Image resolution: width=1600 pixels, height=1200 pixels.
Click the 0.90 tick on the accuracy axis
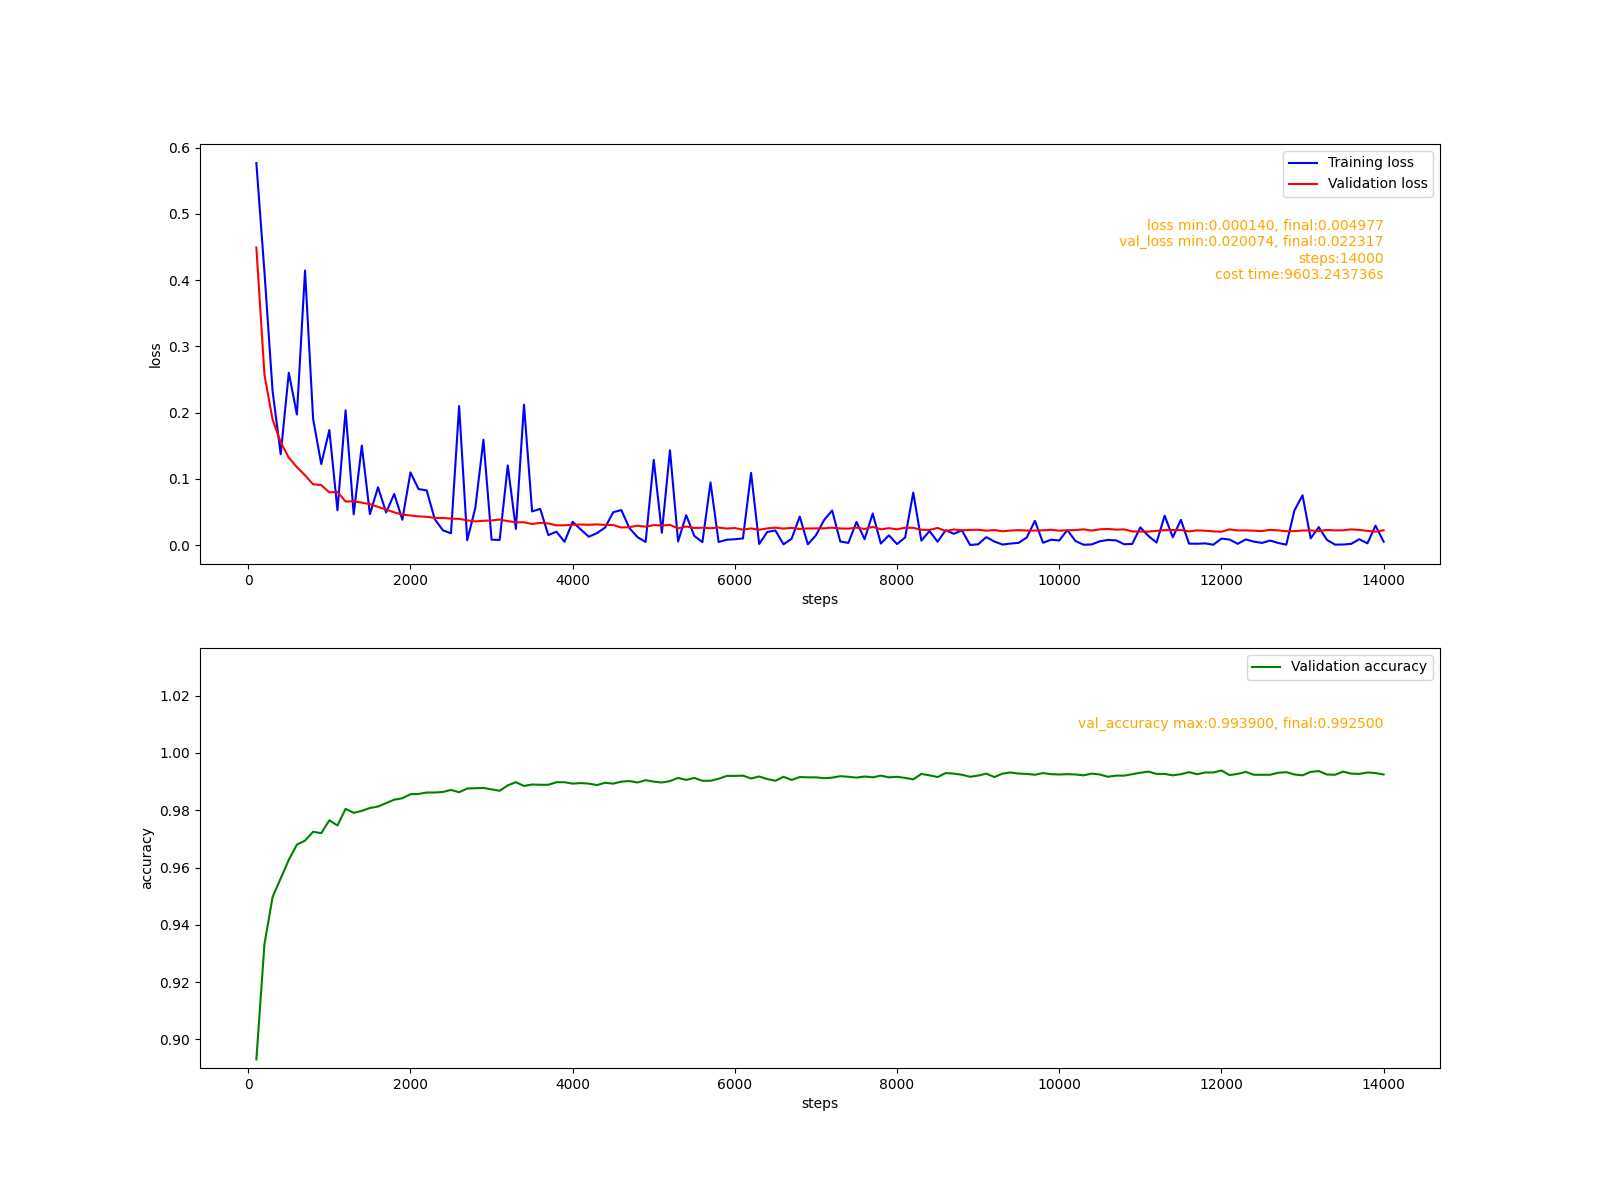click(175, 1040)
